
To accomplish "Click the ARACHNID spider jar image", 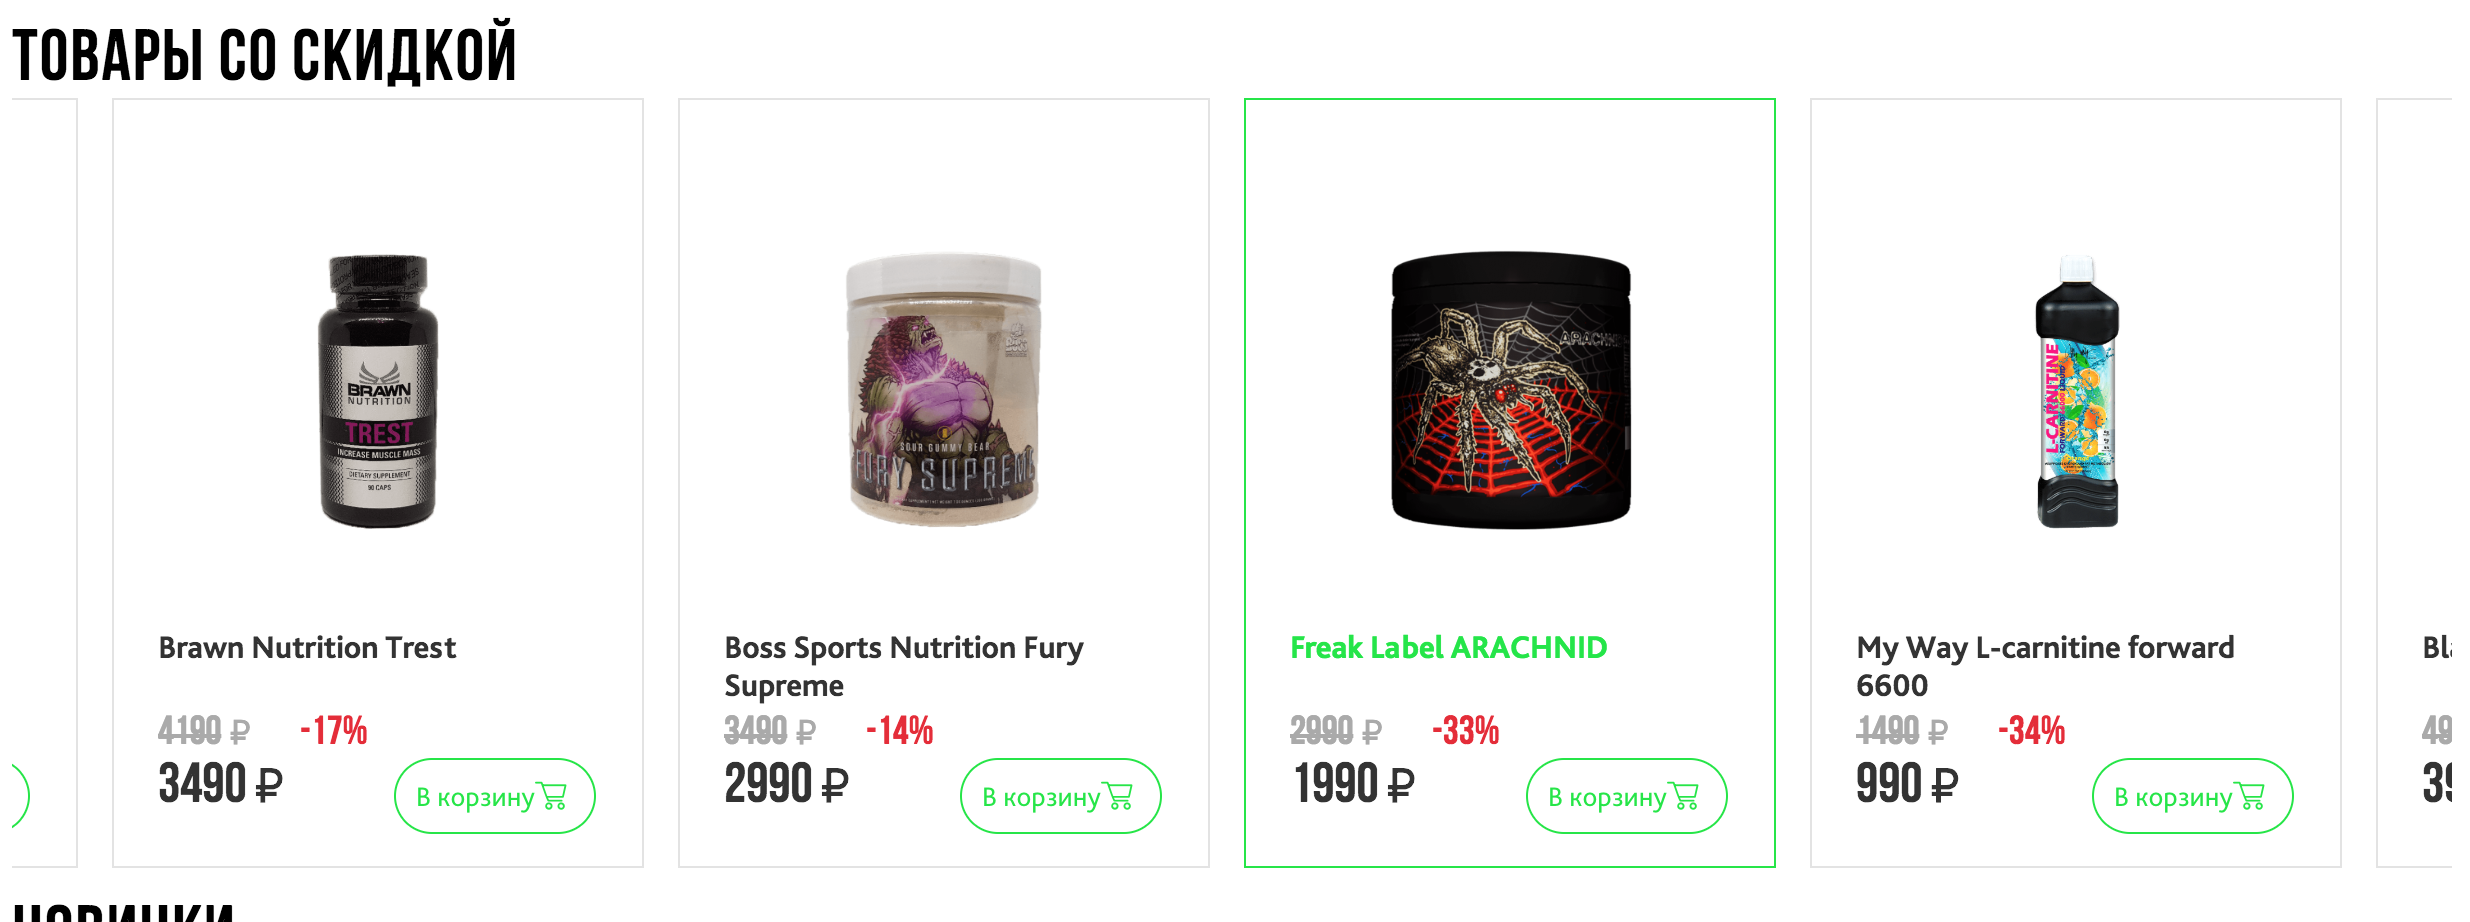I will point(1510,390).
